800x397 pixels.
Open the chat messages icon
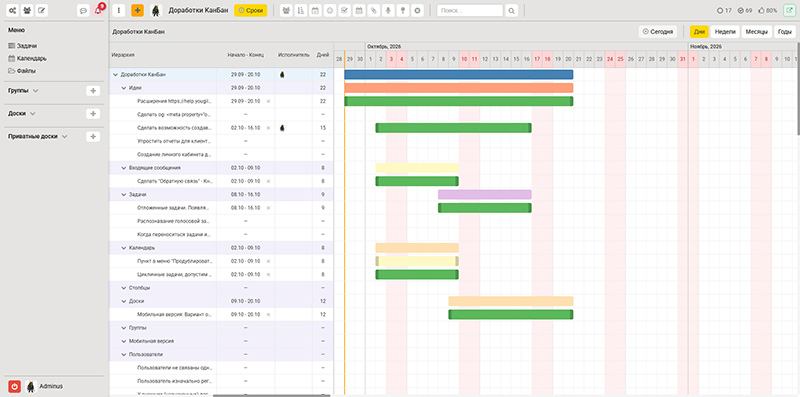coord(83,10)
